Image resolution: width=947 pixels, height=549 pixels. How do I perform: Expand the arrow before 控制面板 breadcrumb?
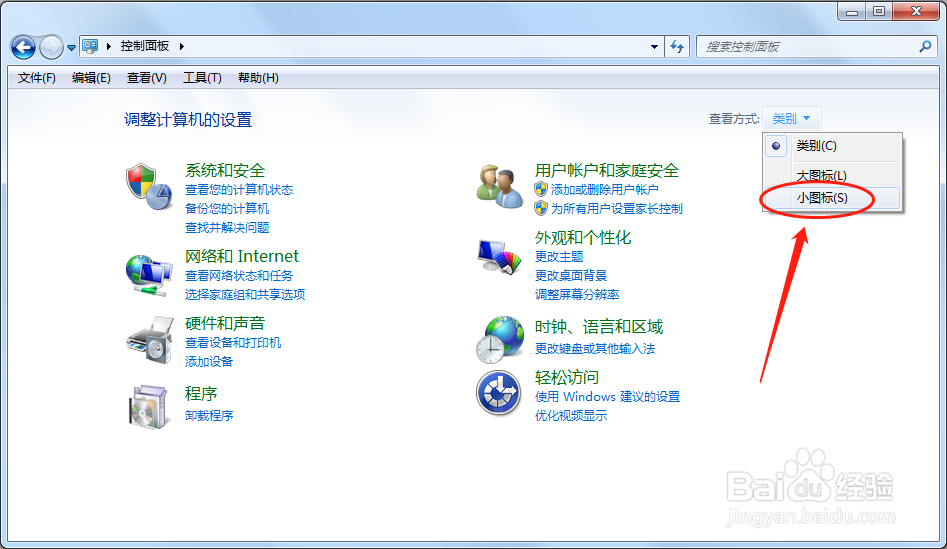(109, 46)
